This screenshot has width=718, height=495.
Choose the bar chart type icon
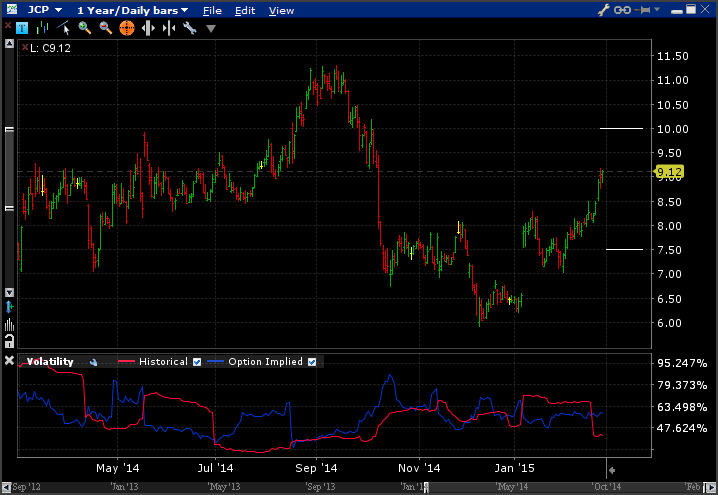click(43, 28)
